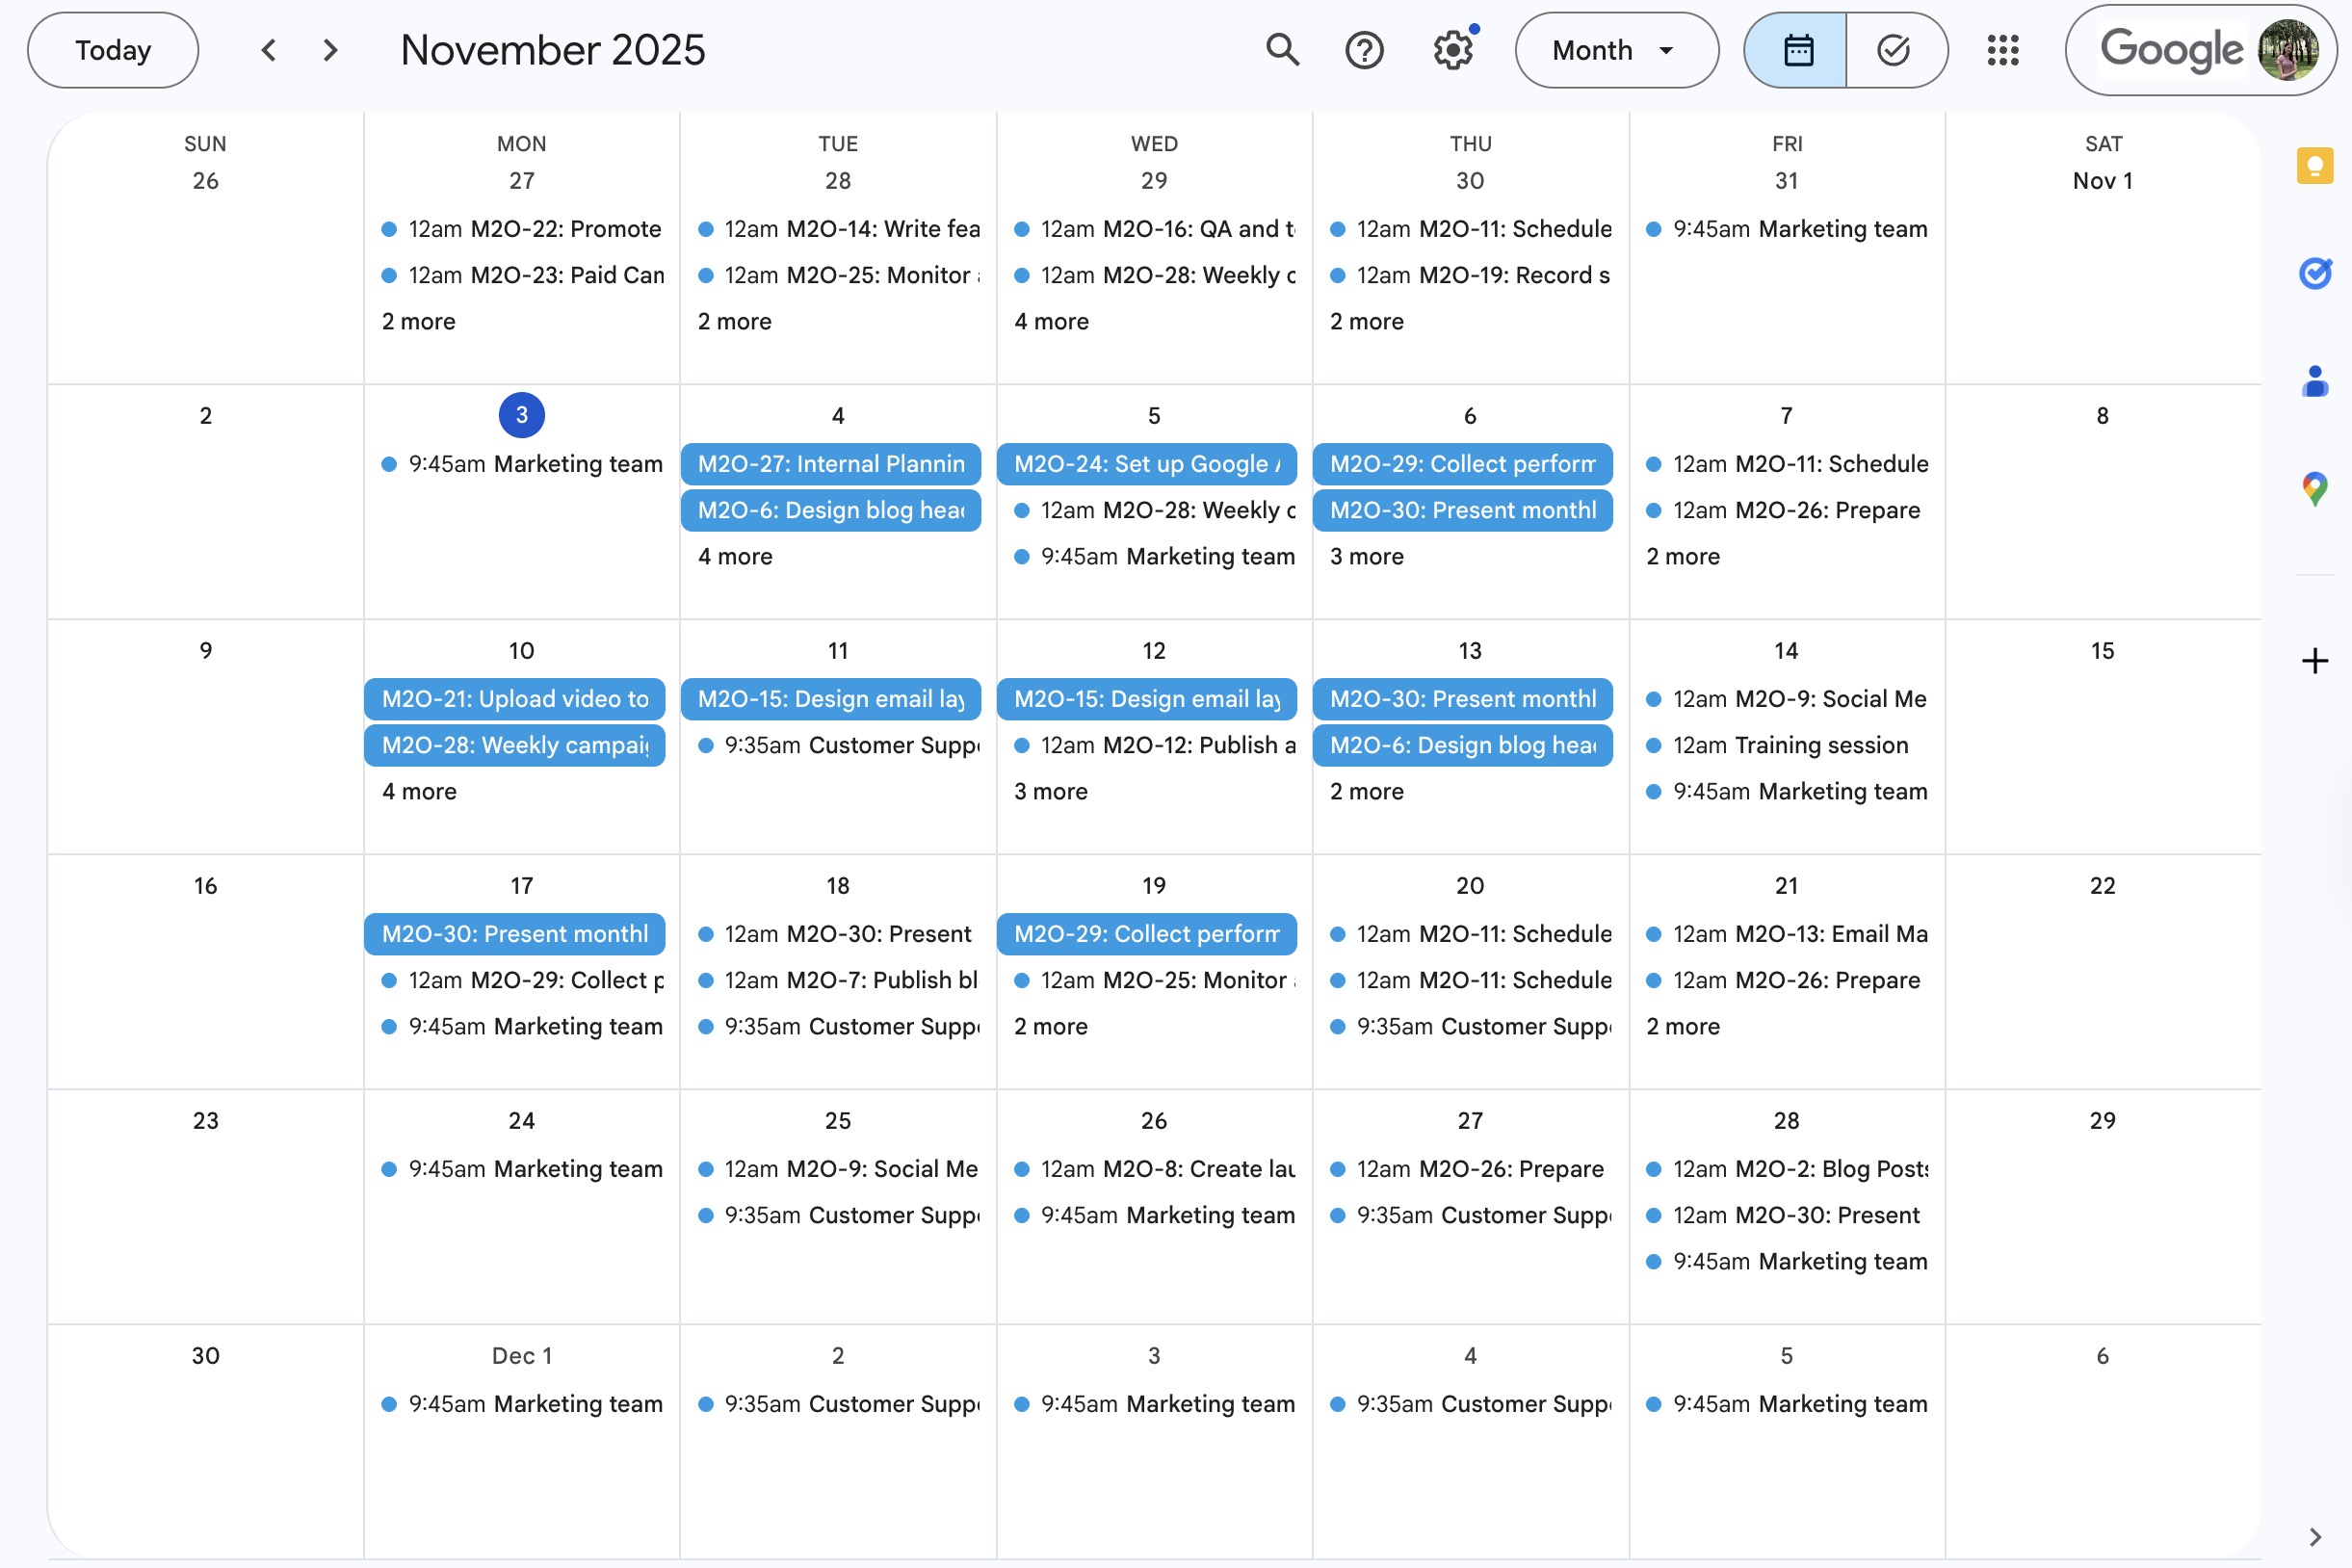Screen dimensions: 2352x1568
Task: Expand '4 more' events on November 4
Action: (x=735, y=557)
